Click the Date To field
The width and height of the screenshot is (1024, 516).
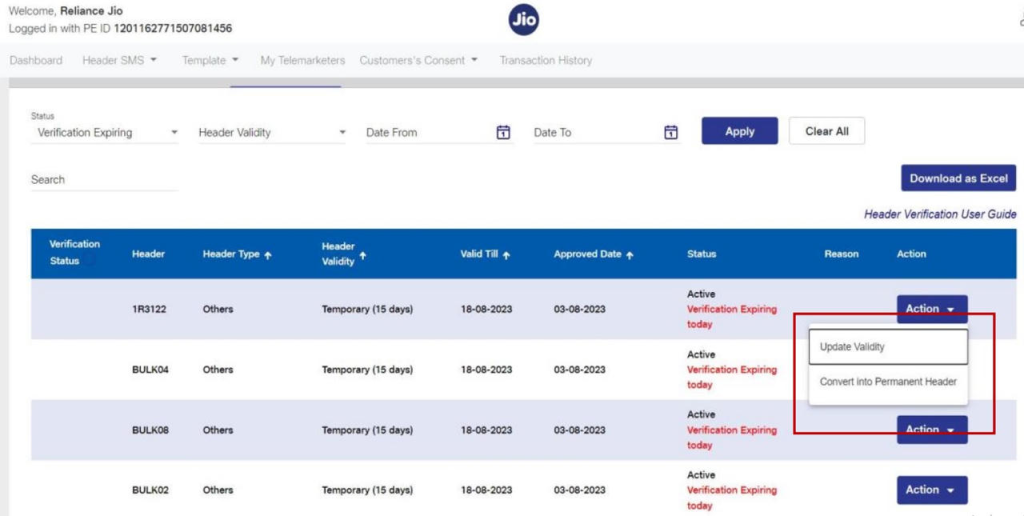[607, 133]
